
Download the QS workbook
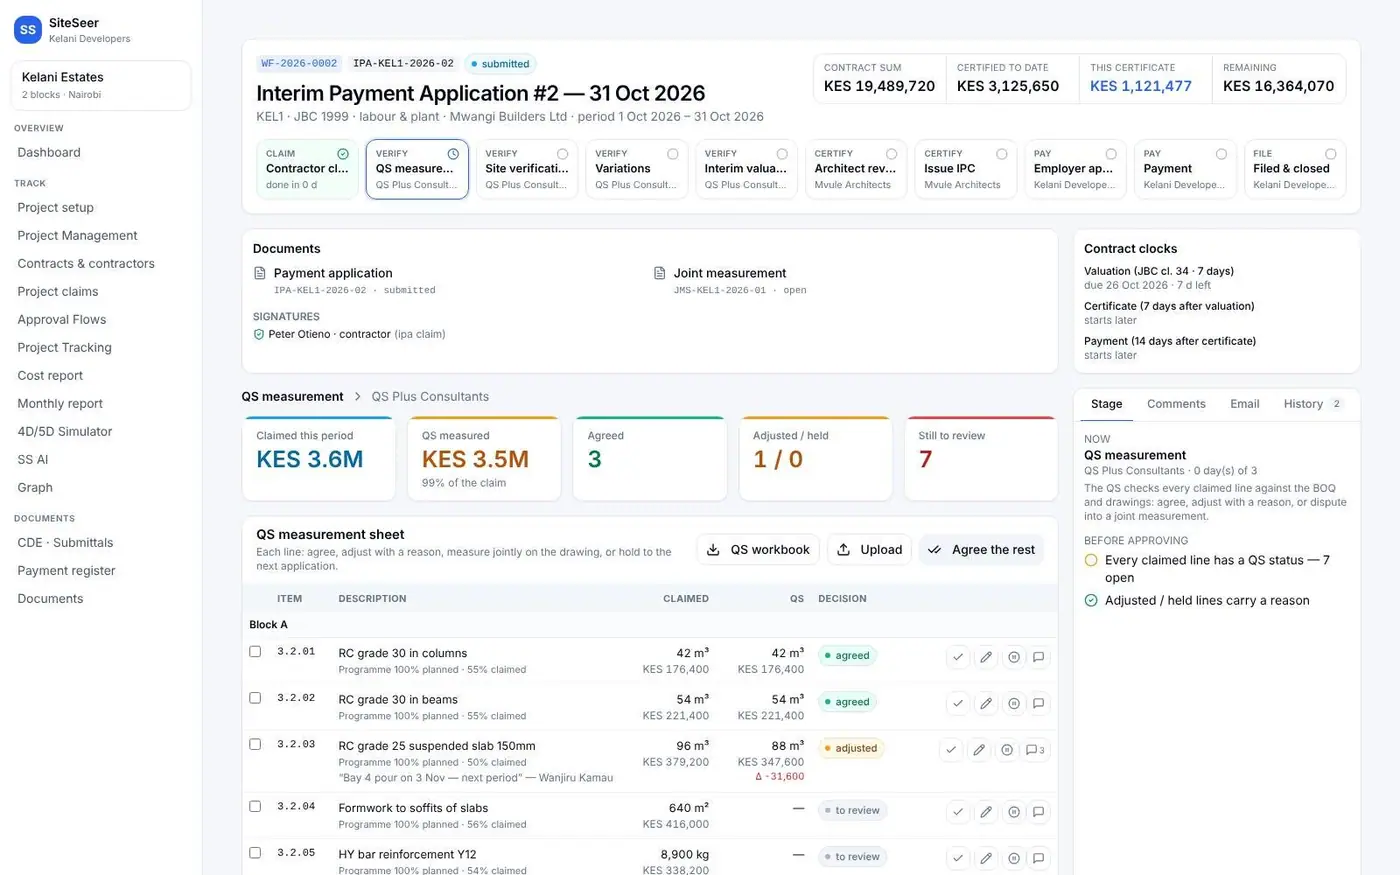pos(758,550)
